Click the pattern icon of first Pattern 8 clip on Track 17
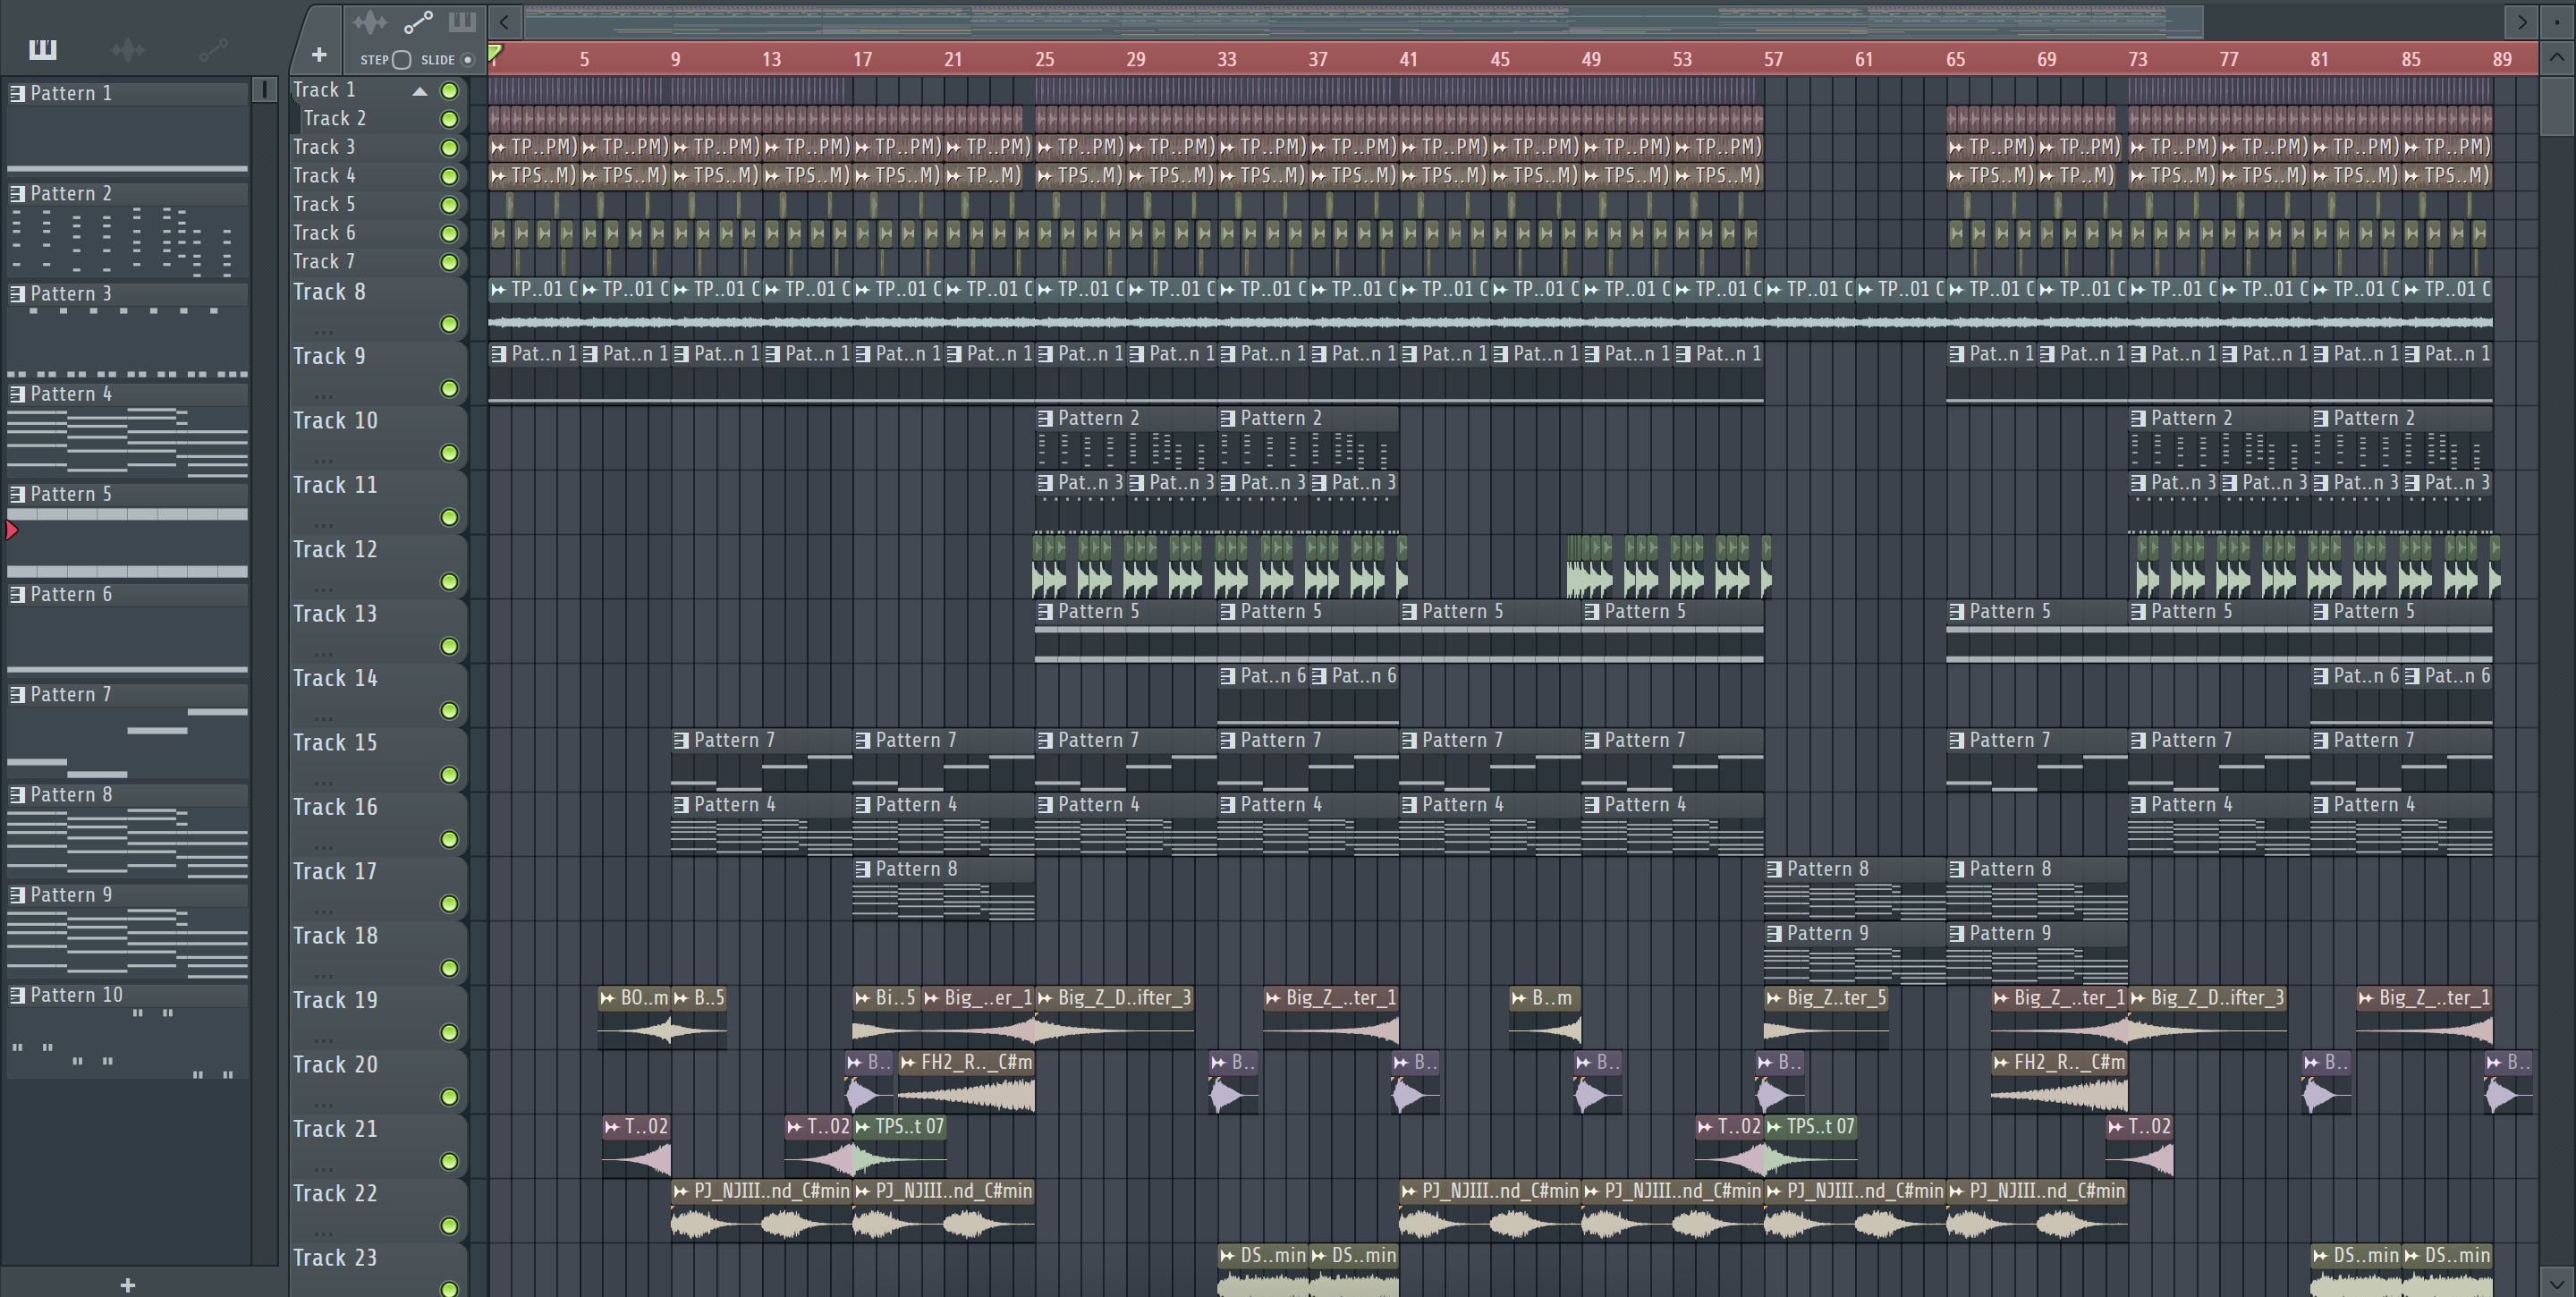Image resolution: width=2576 pixels, height=1297 pixels. tap(863, 869)
